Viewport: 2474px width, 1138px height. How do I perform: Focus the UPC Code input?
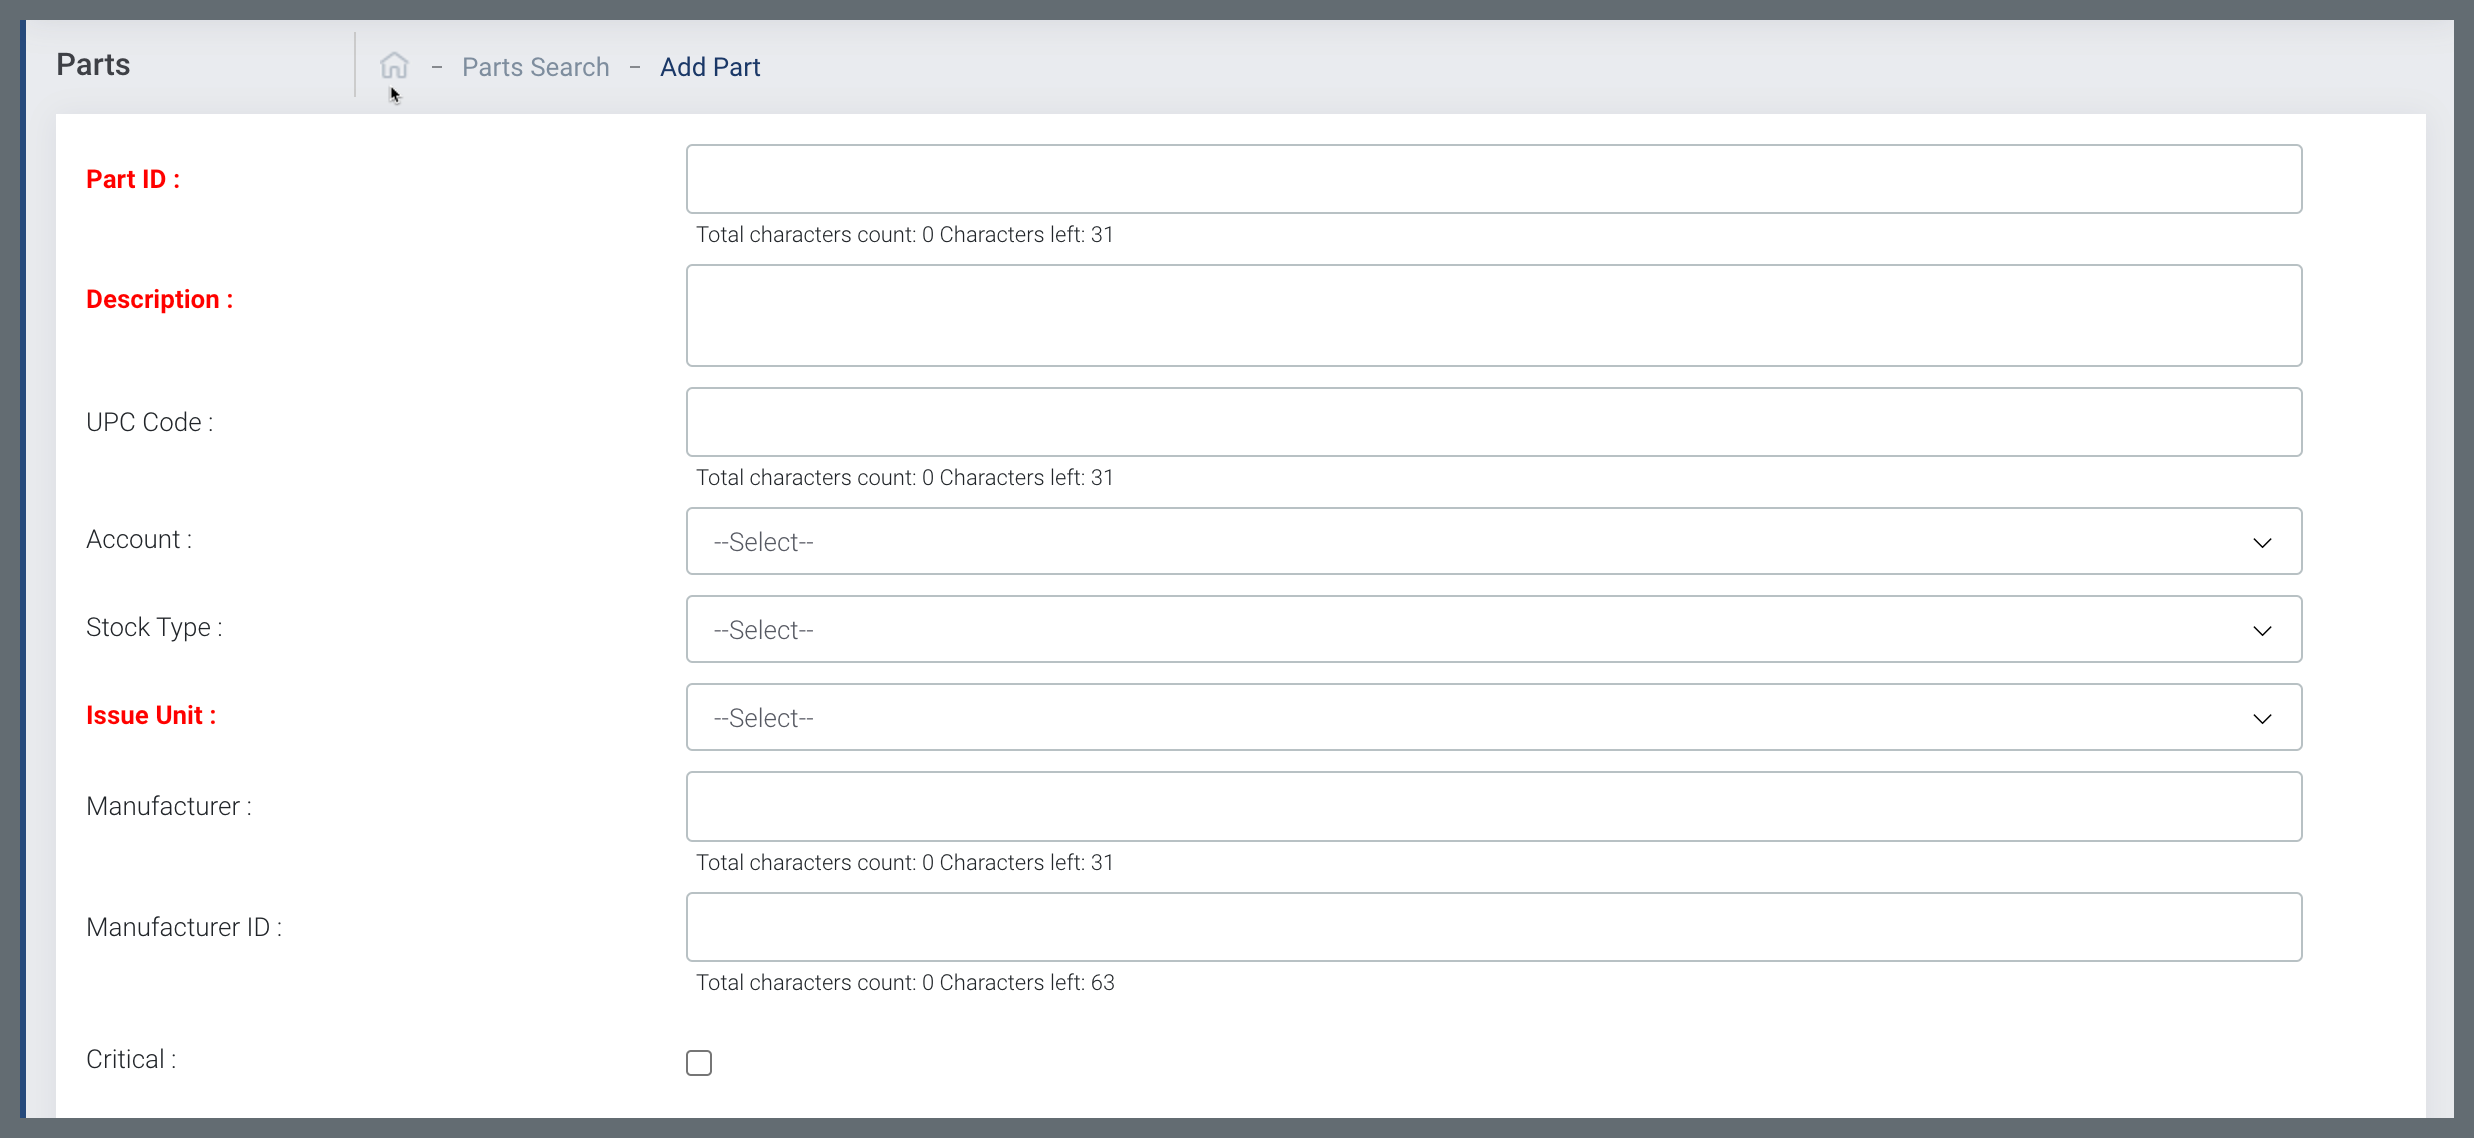1493,422
